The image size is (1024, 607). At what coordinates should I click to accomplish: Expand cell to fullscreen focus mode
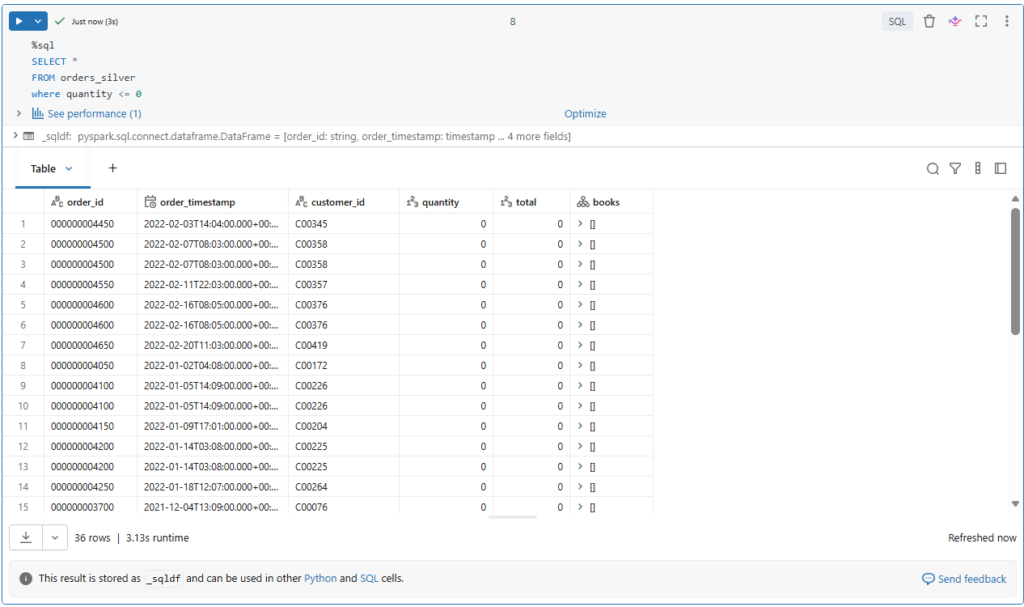point(981,21)
